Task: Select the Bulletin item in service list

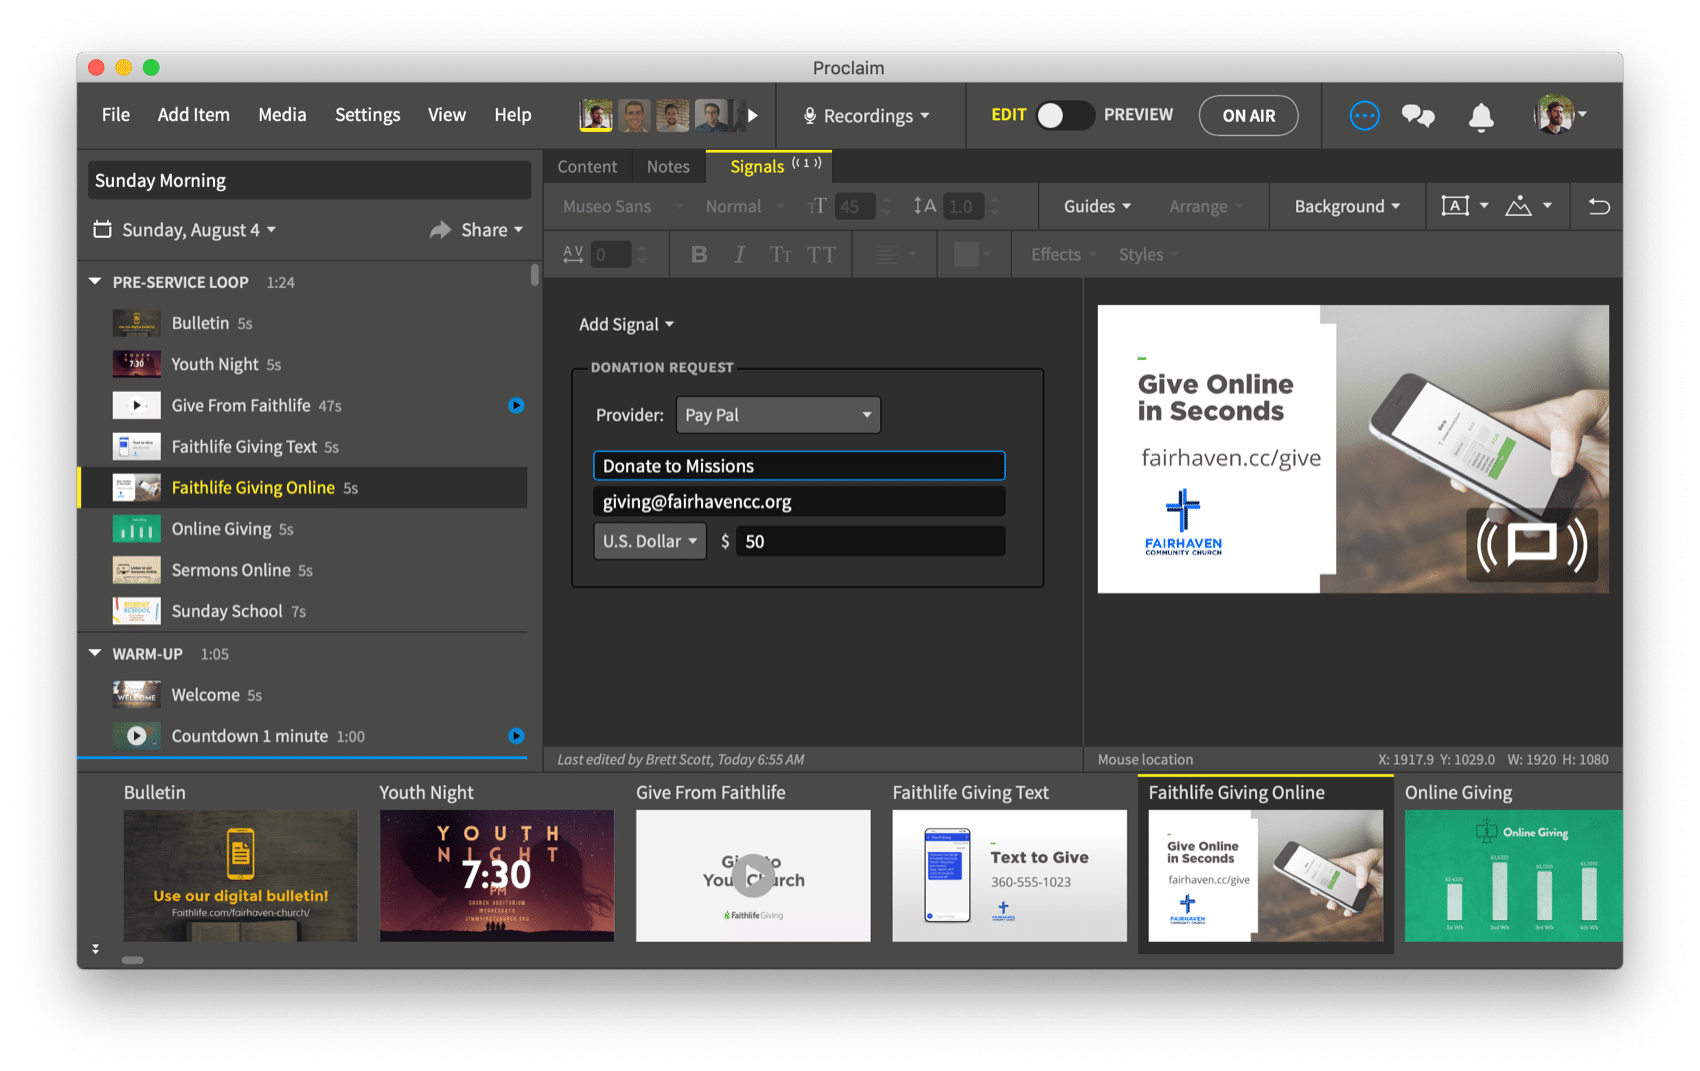Action: click(303, 323)
